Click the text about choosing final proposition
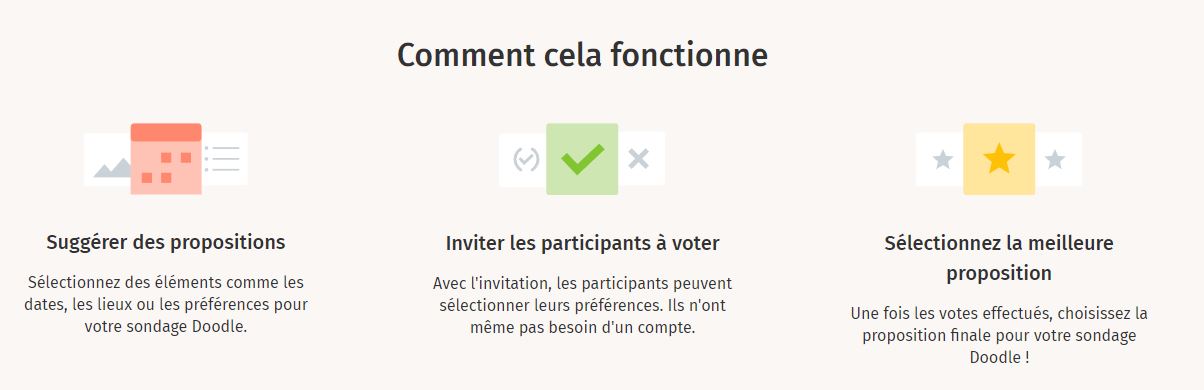 pos(999,335)
